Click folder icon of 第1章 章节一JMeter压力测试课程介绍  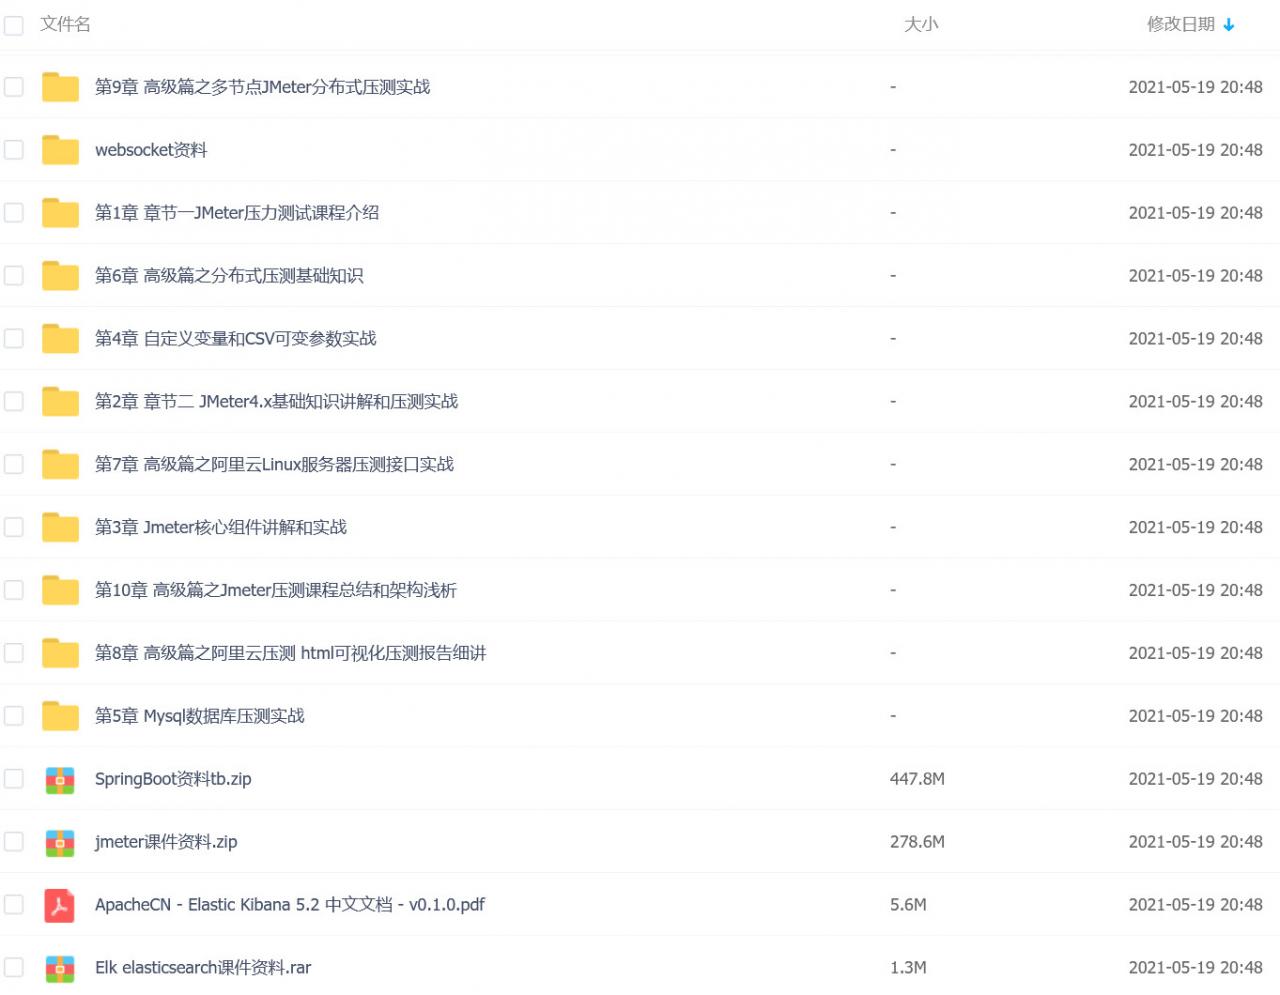60,213
